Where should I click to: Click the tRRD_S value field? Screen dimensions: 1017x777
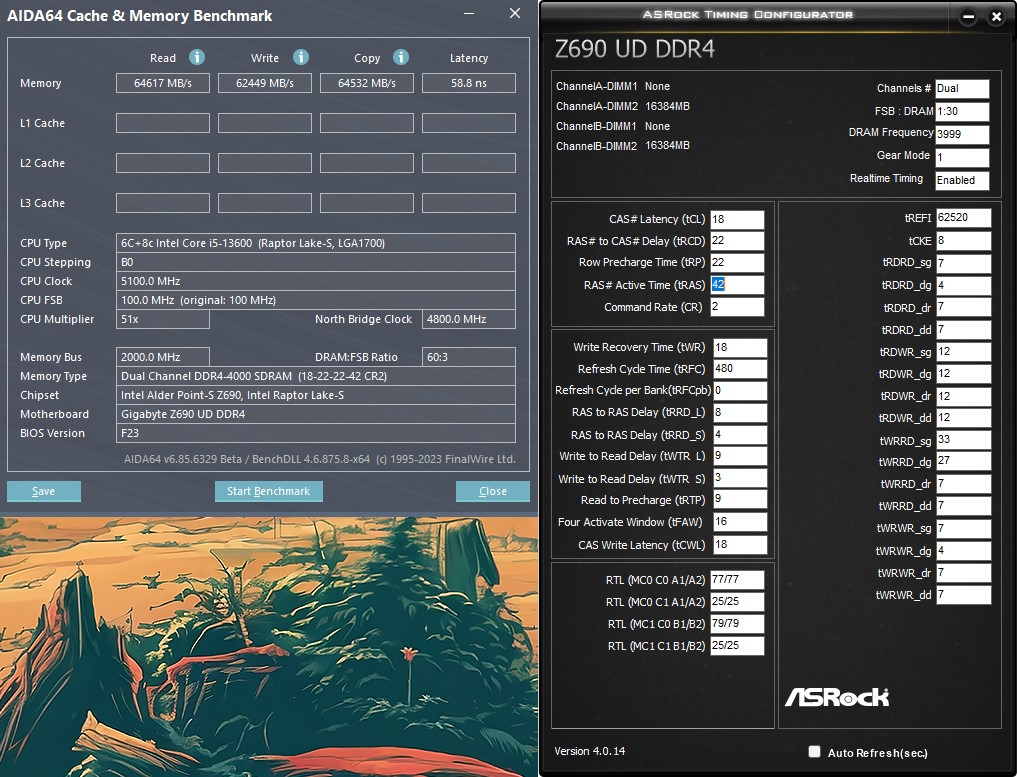740,435
